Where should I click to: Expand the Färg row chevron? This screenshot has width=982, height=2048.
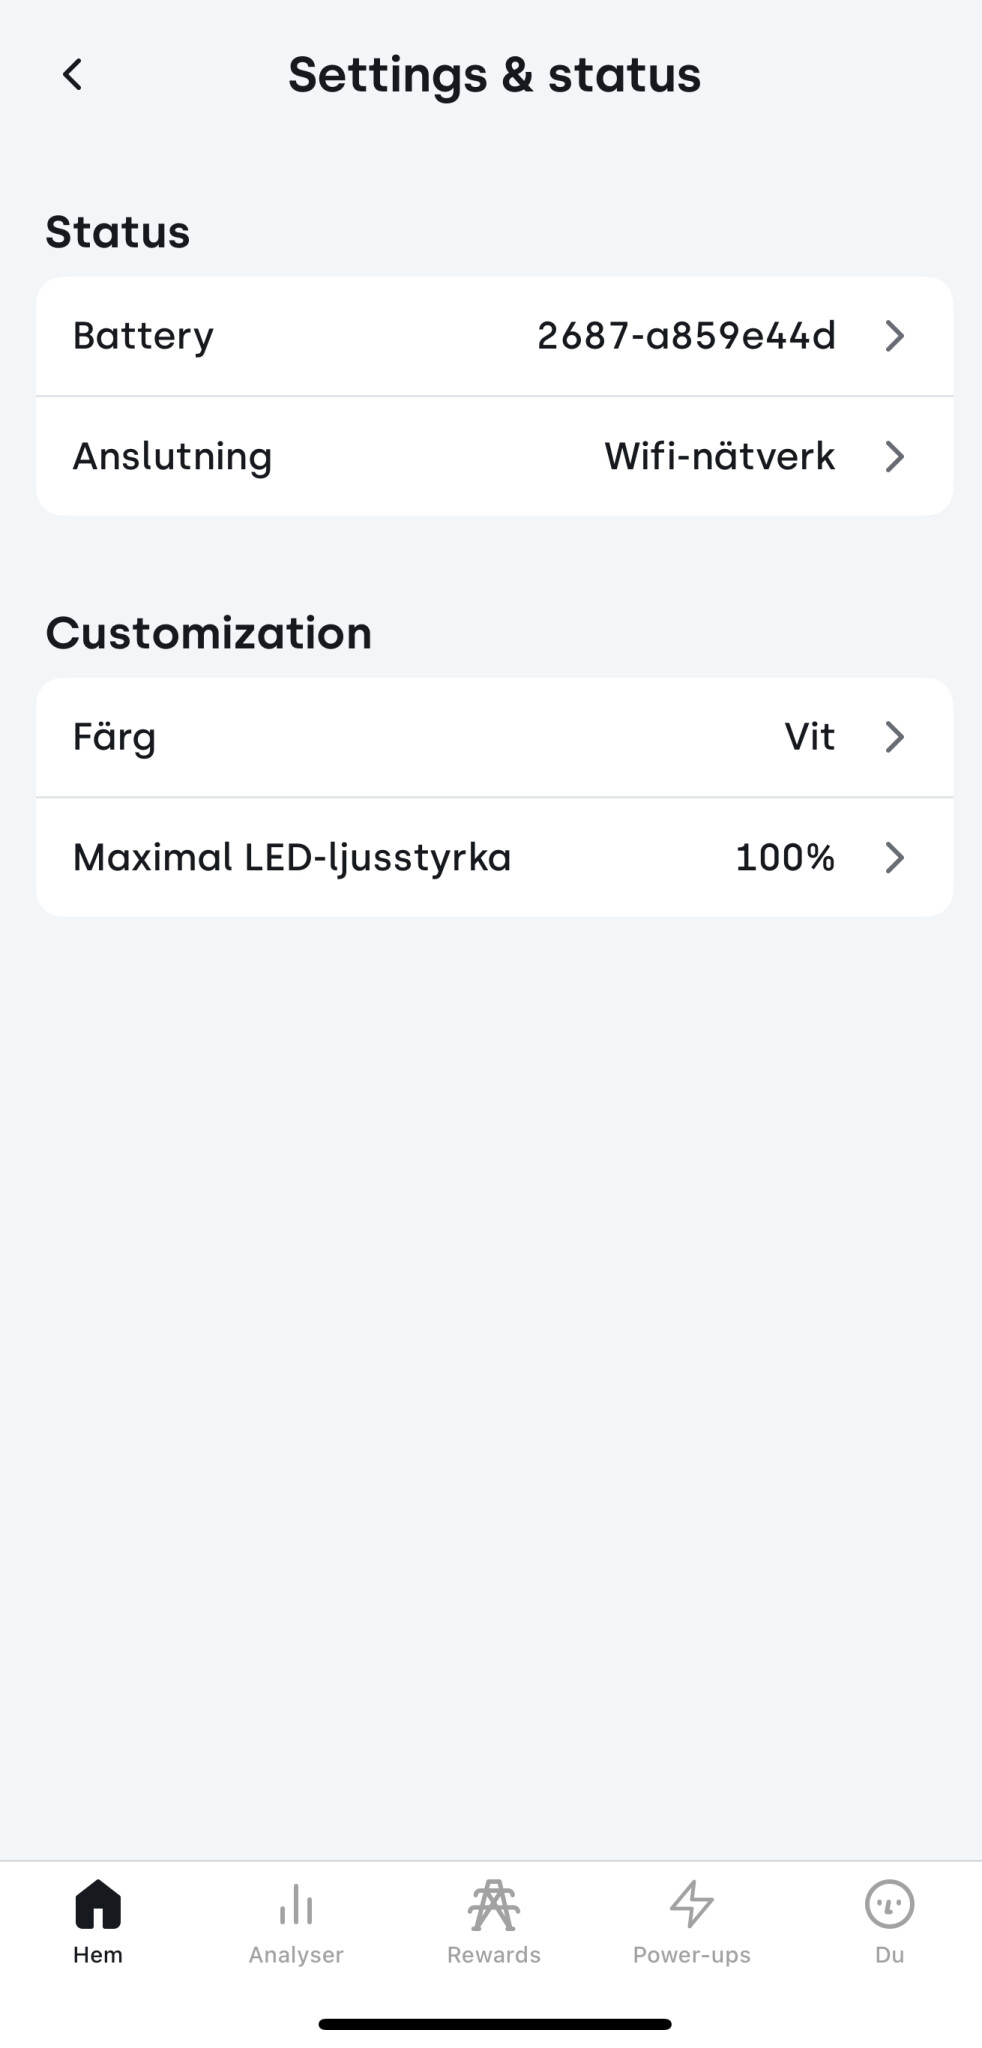[x=895, y=737]
